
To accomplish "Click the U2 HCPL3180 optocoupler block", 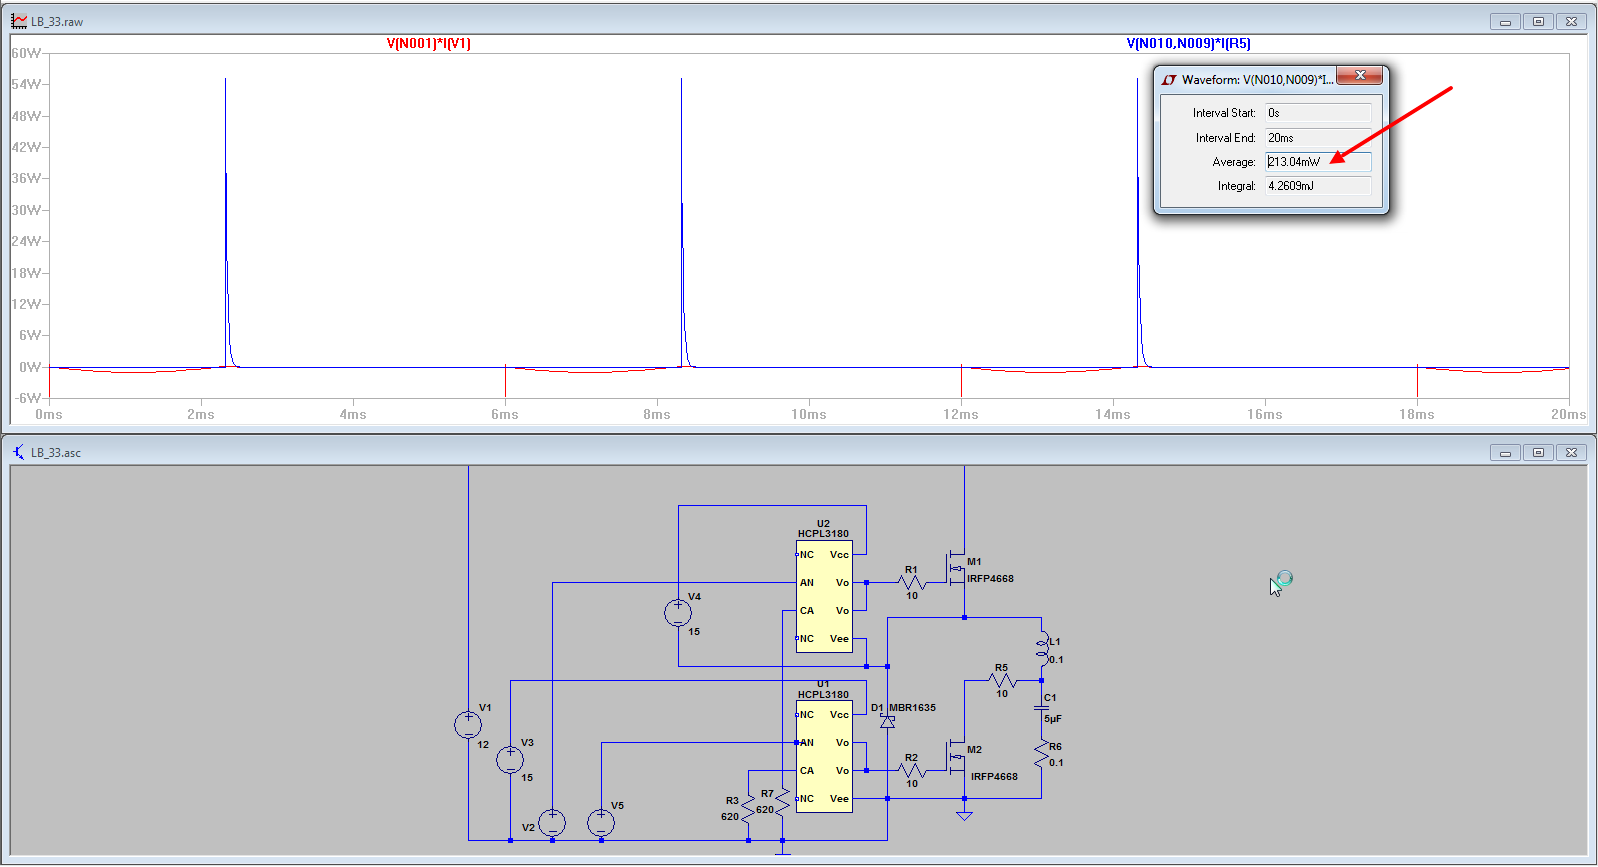I will click(x=824, y=596).
